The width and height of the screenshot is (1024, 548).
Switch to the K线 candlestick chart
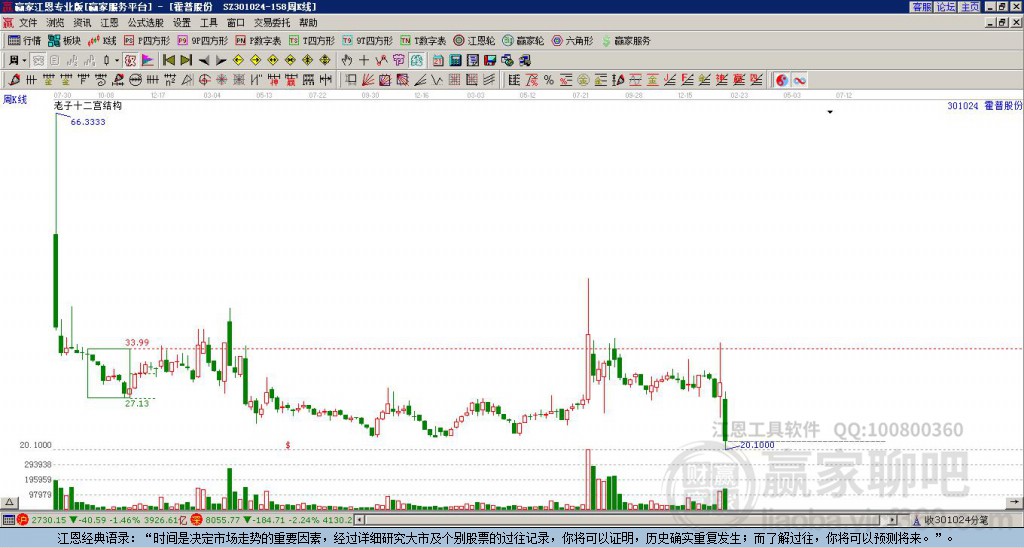(102, 40)
